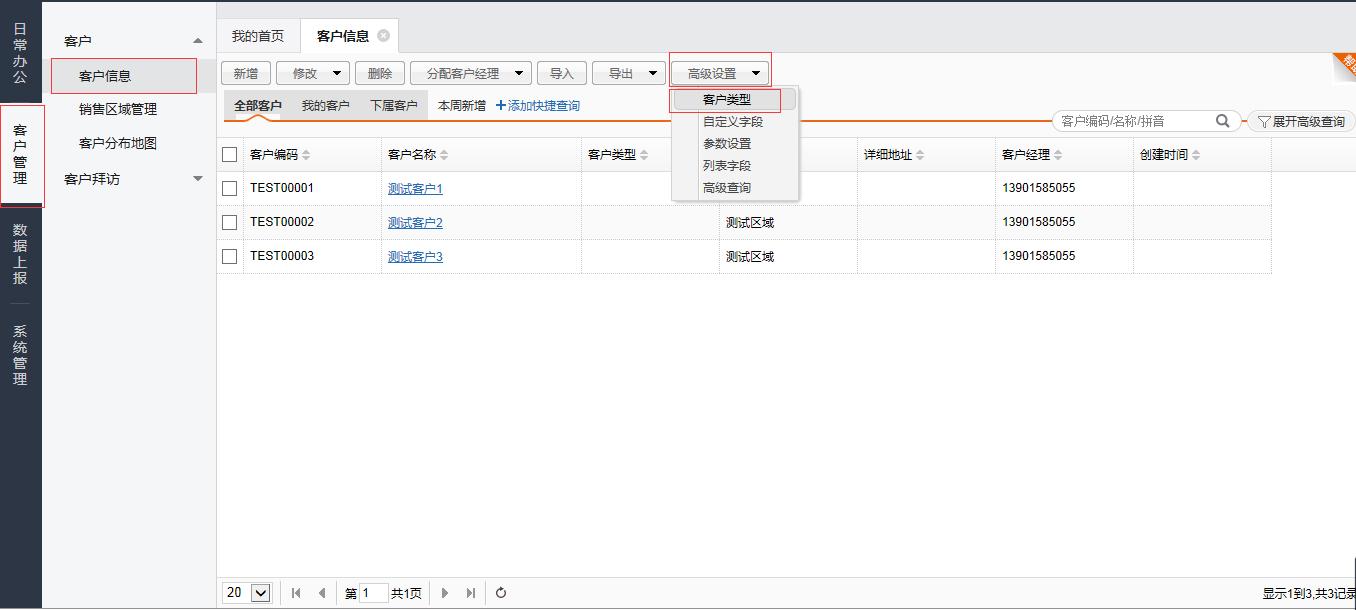Click the search magnifier icon
Viewport: 1356px width, 610px height.
(x=1222, y=121)
